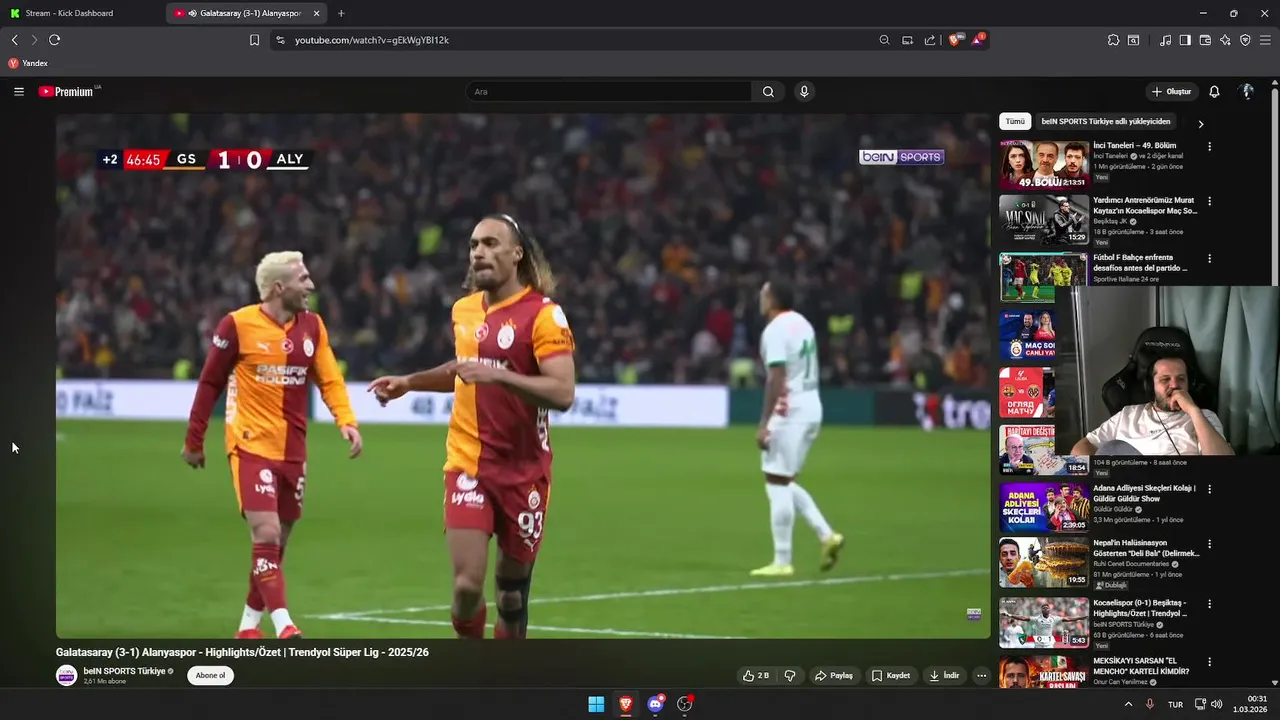Subscribe with the Abone ol button
Screen dimensions: 1280x720
210,676
